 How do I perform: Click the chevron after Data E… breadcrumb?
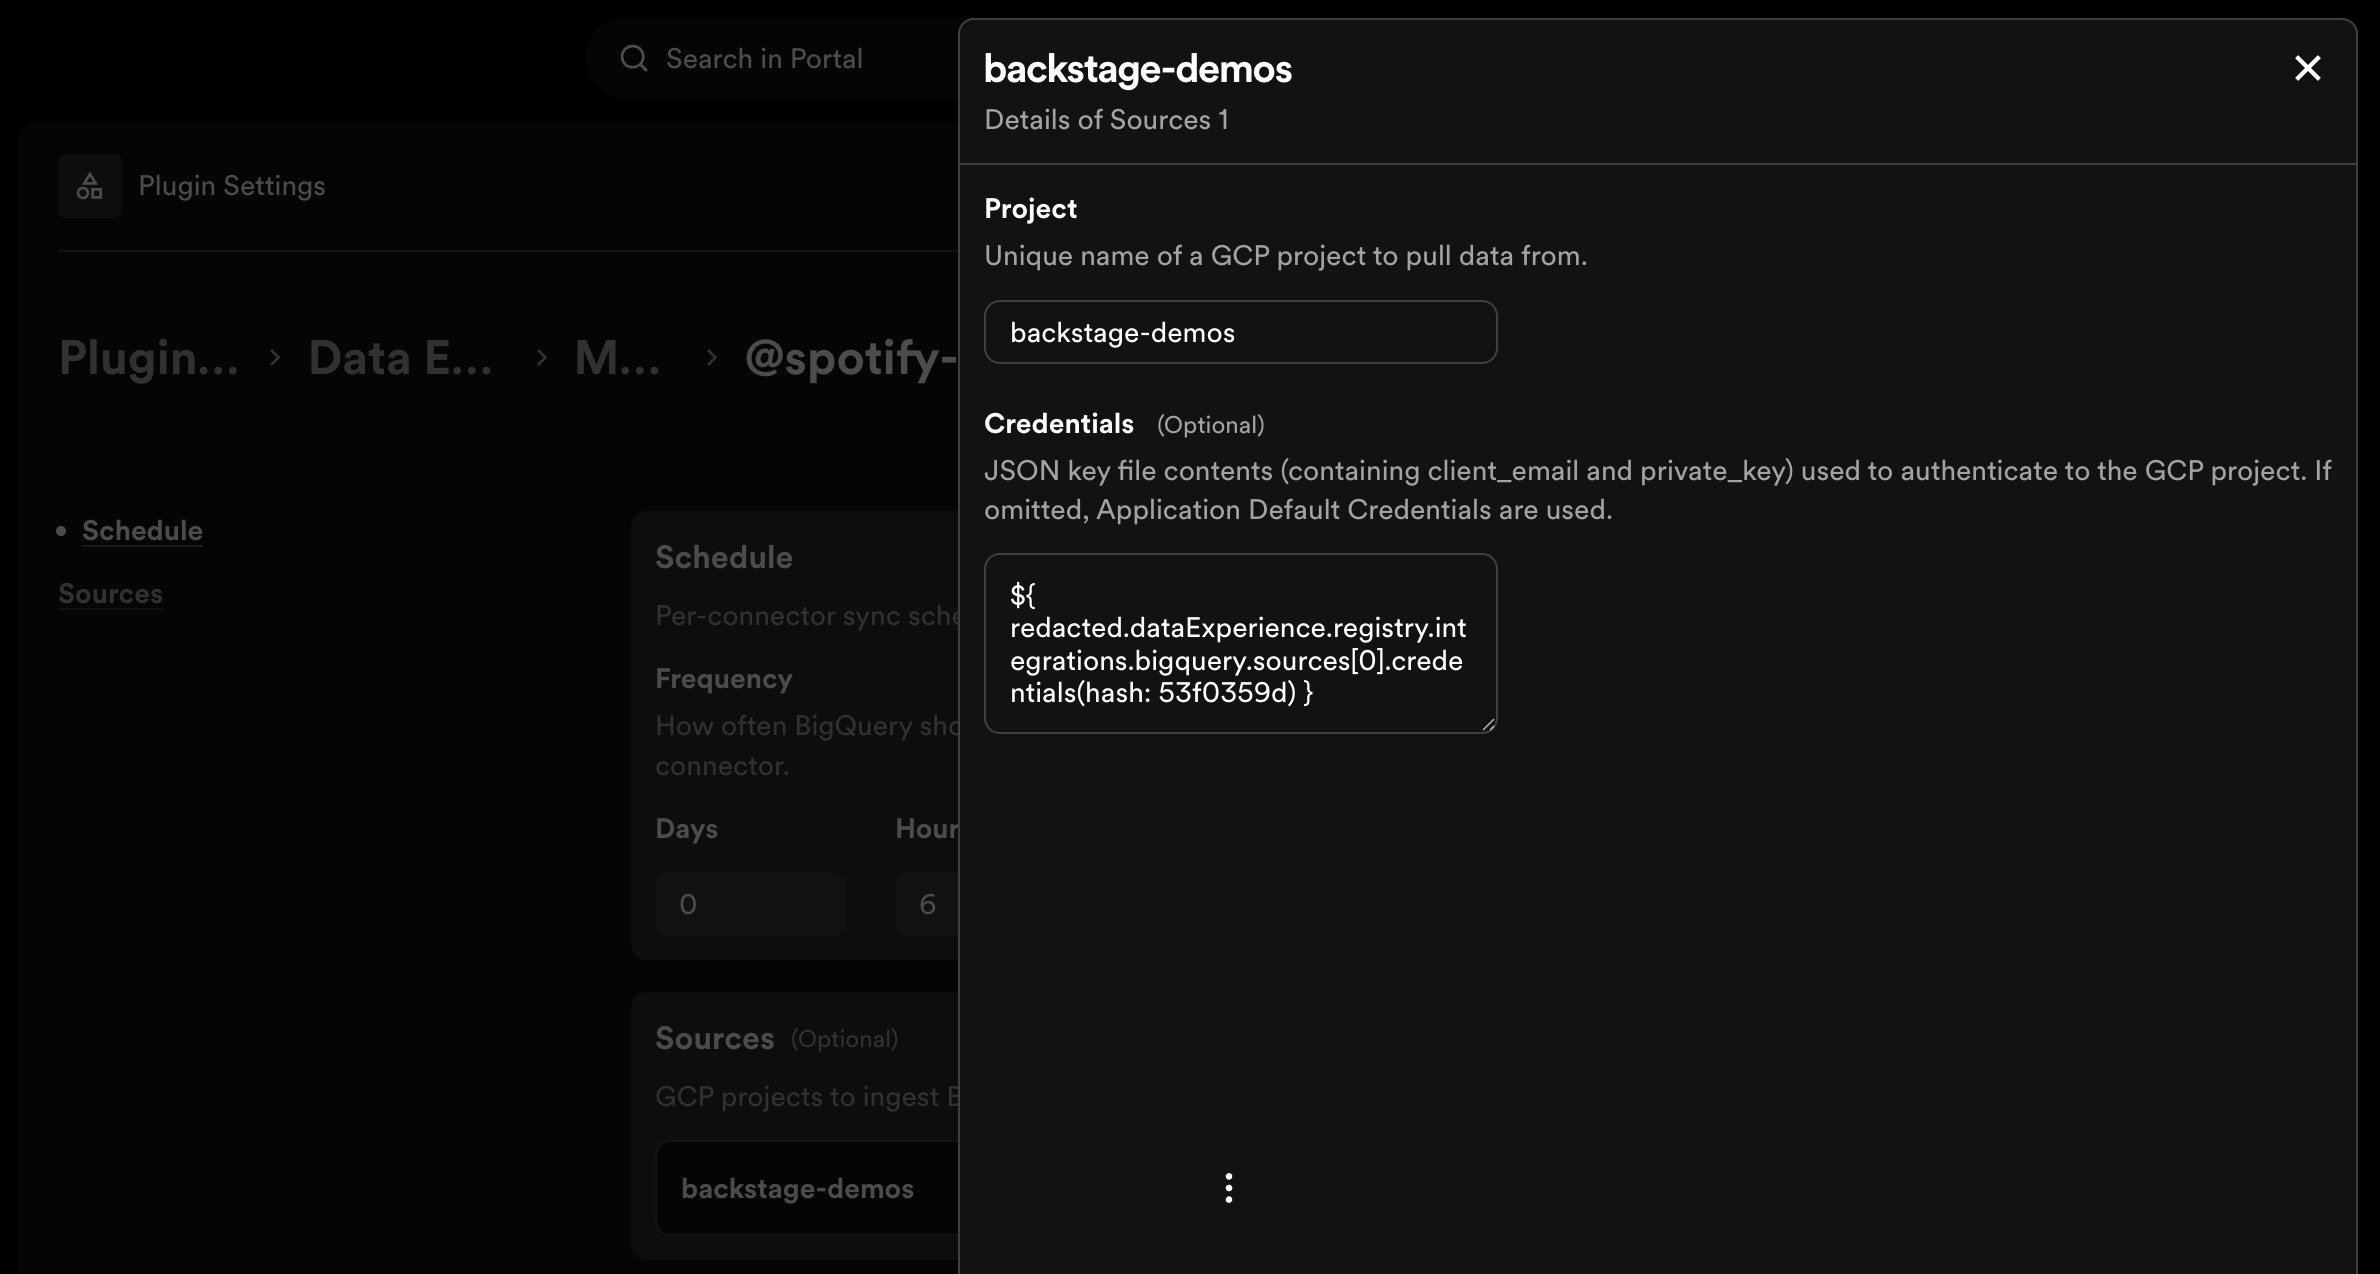click(541, 358)
